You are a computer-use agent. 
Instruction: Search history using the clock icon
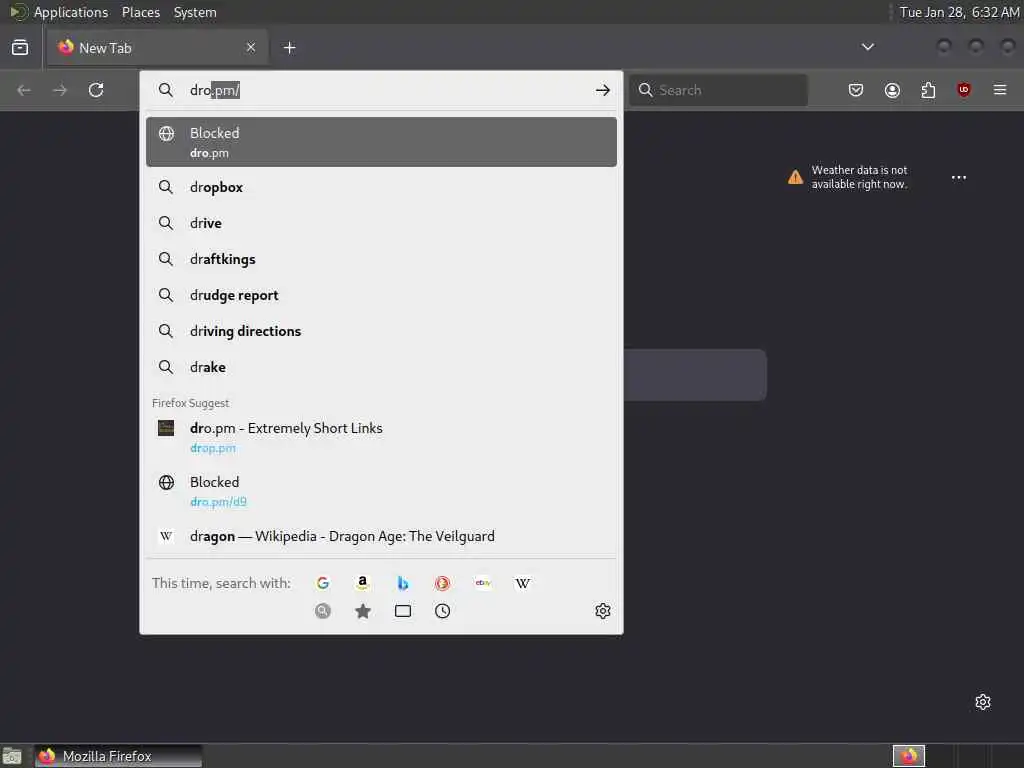[443, 611]
